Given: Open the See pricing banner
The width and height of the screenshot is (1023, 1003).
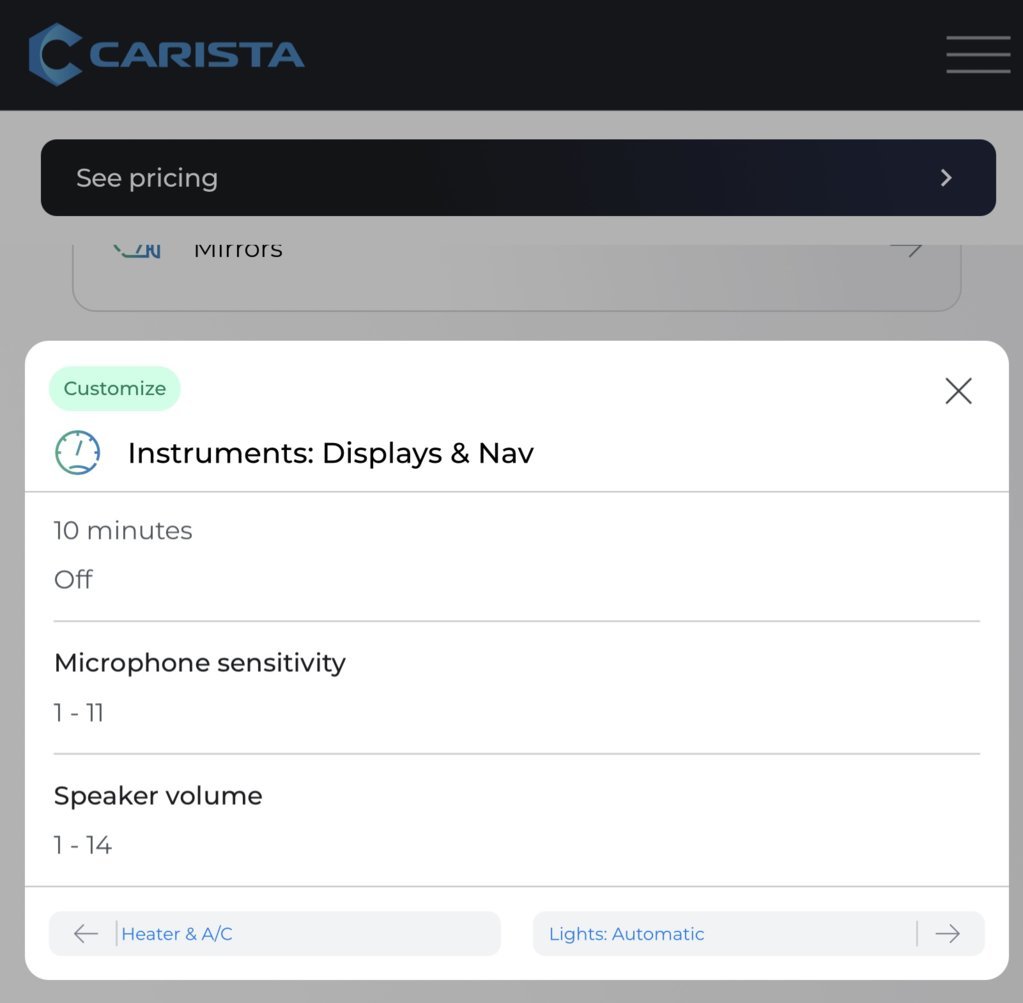Looking at the screenshot, I should click(x=518, y=177).
